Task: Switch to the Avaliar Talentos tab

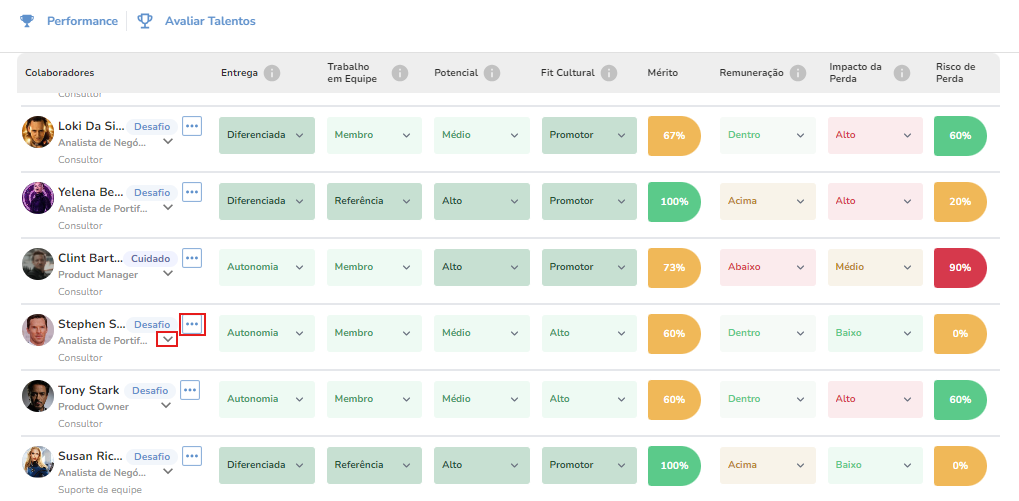Action: pyautogui.click(x=196, y=21)
